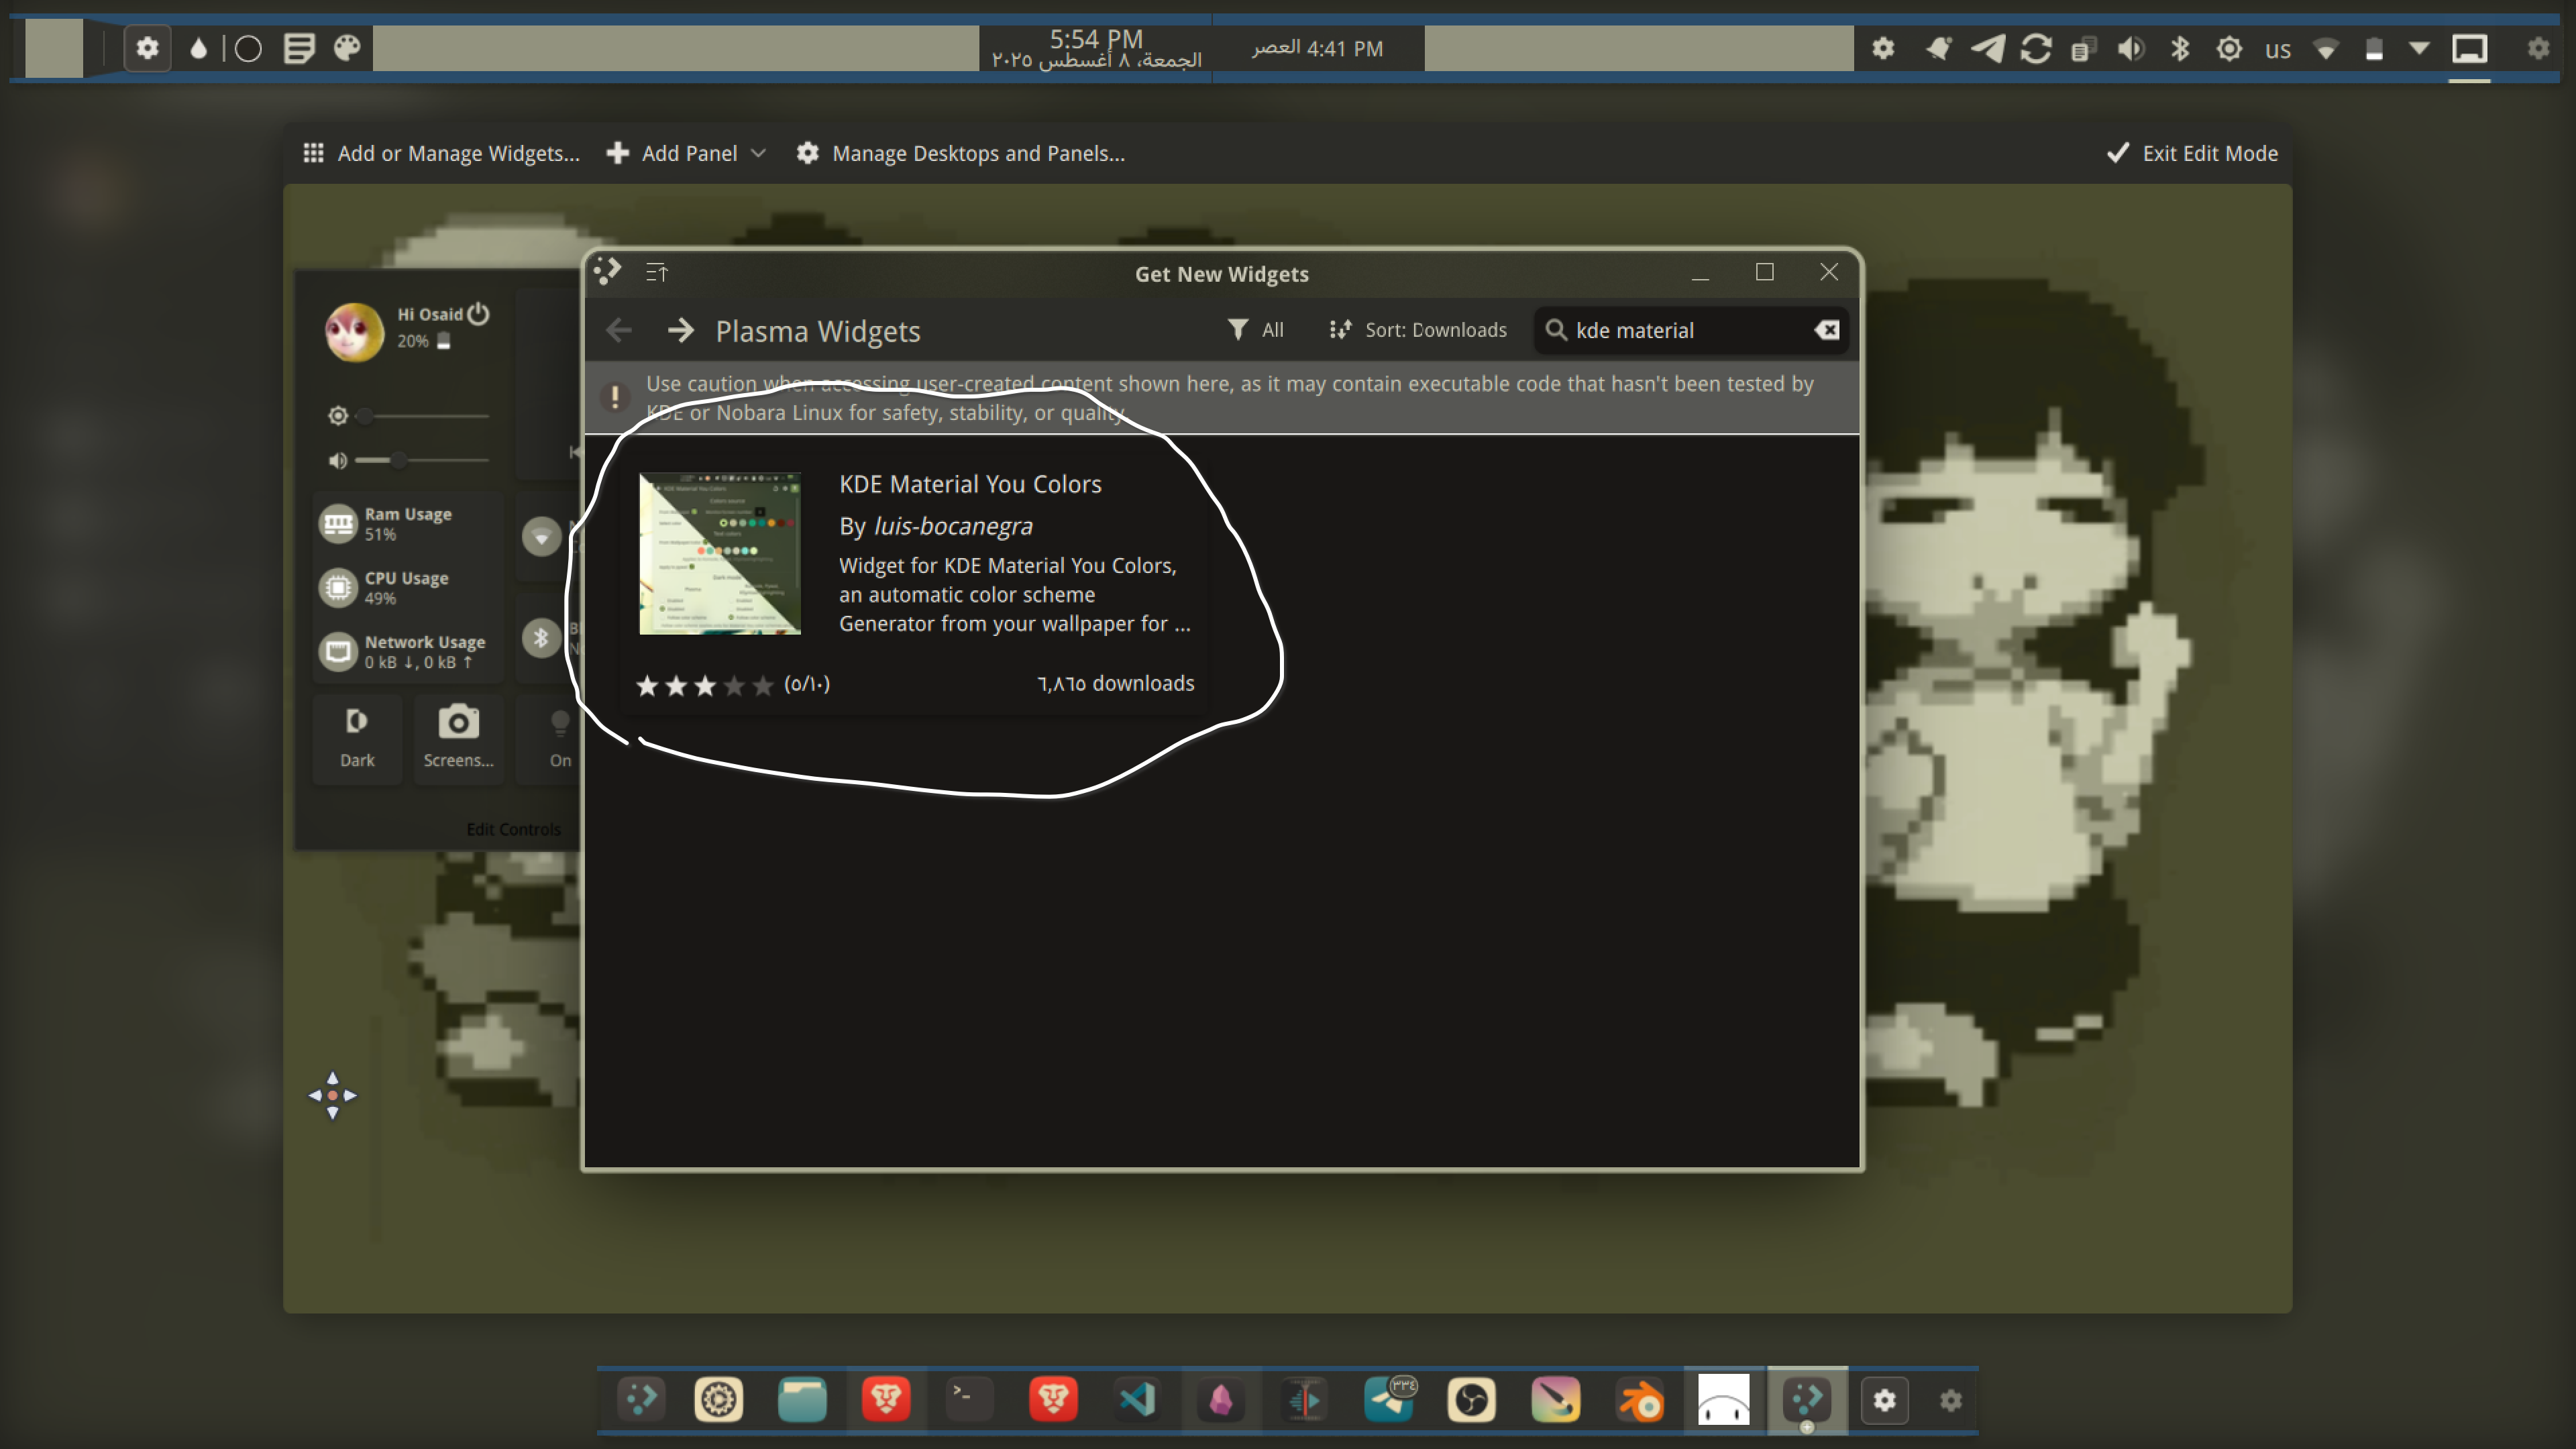Open the battery tray icon
The image size is (2576, 1449).
click(x=2374, y=48)
